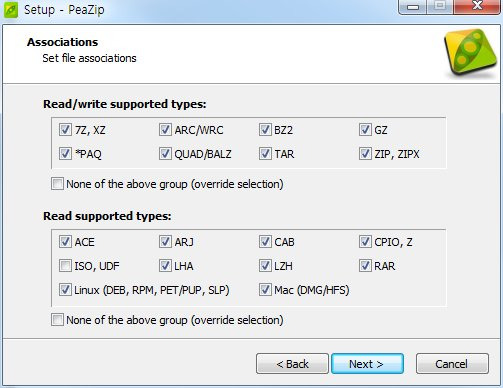Toggle the ARC/WRC file type checkbox
This screenshot has height=388, width=503.
(165, 130)
